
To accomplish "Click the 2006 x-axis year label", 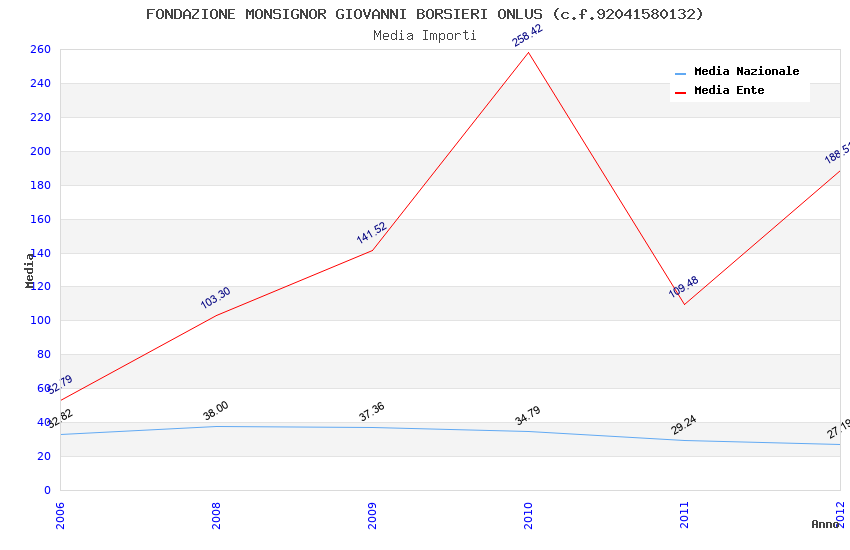I will pyautogui.click(x=60, y=515).
